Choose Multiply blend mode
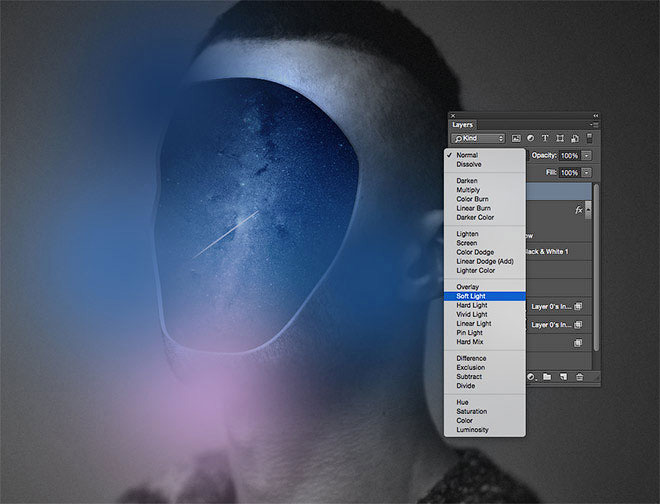Screen dimensions: 660x504 pyautogui.click(x=485, y=190)
